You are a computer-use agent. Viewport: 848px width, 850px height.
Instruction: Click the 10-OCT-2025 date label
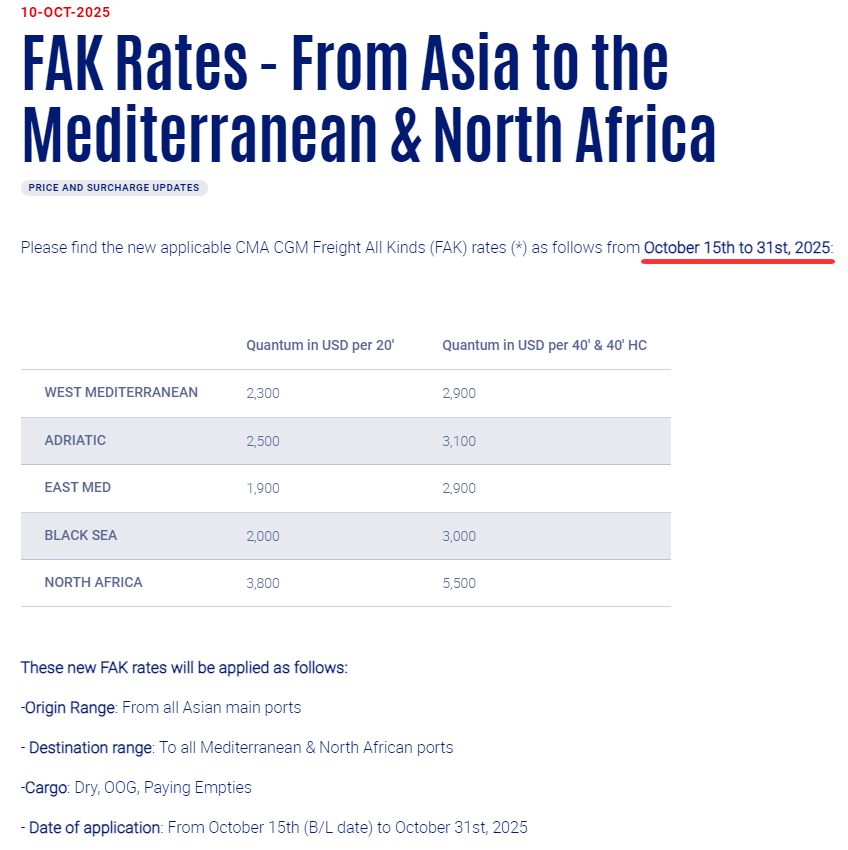tap(66, 13)
